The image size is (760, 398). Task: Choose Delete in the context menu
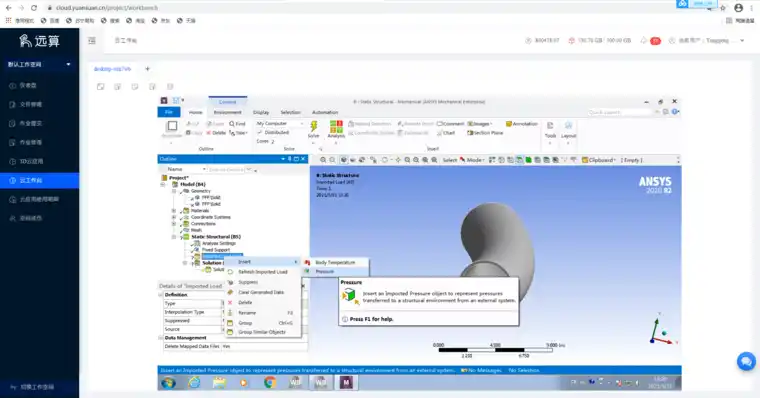click(x=262, y=302)
